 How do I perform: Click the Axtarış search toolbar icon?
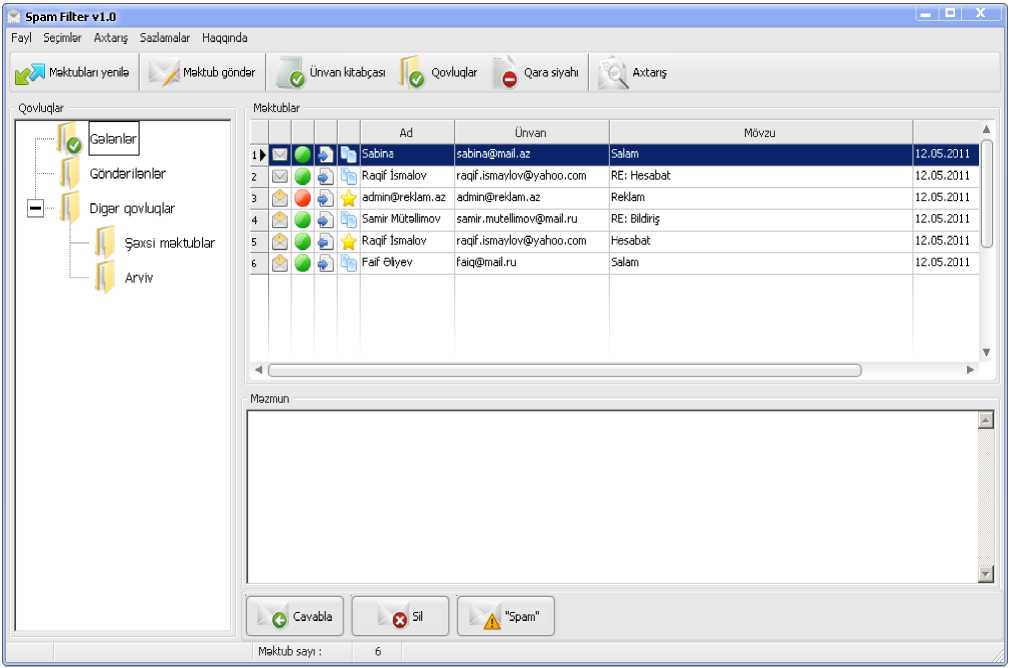click(x=612, y=73)
